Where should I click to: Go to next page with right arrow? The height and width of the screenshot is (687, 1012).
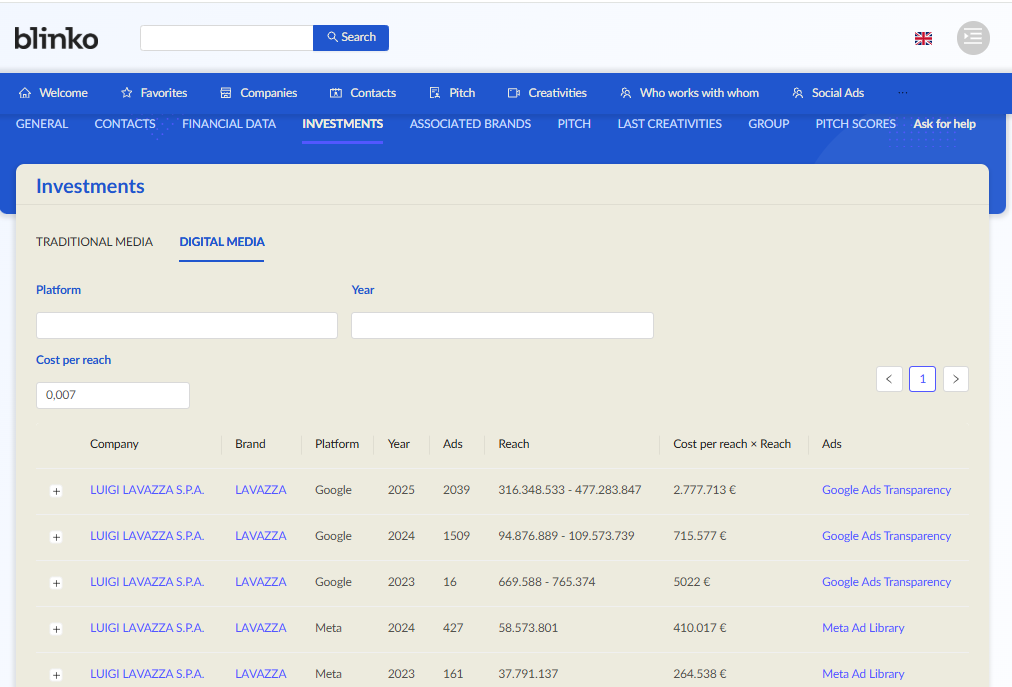956,379
